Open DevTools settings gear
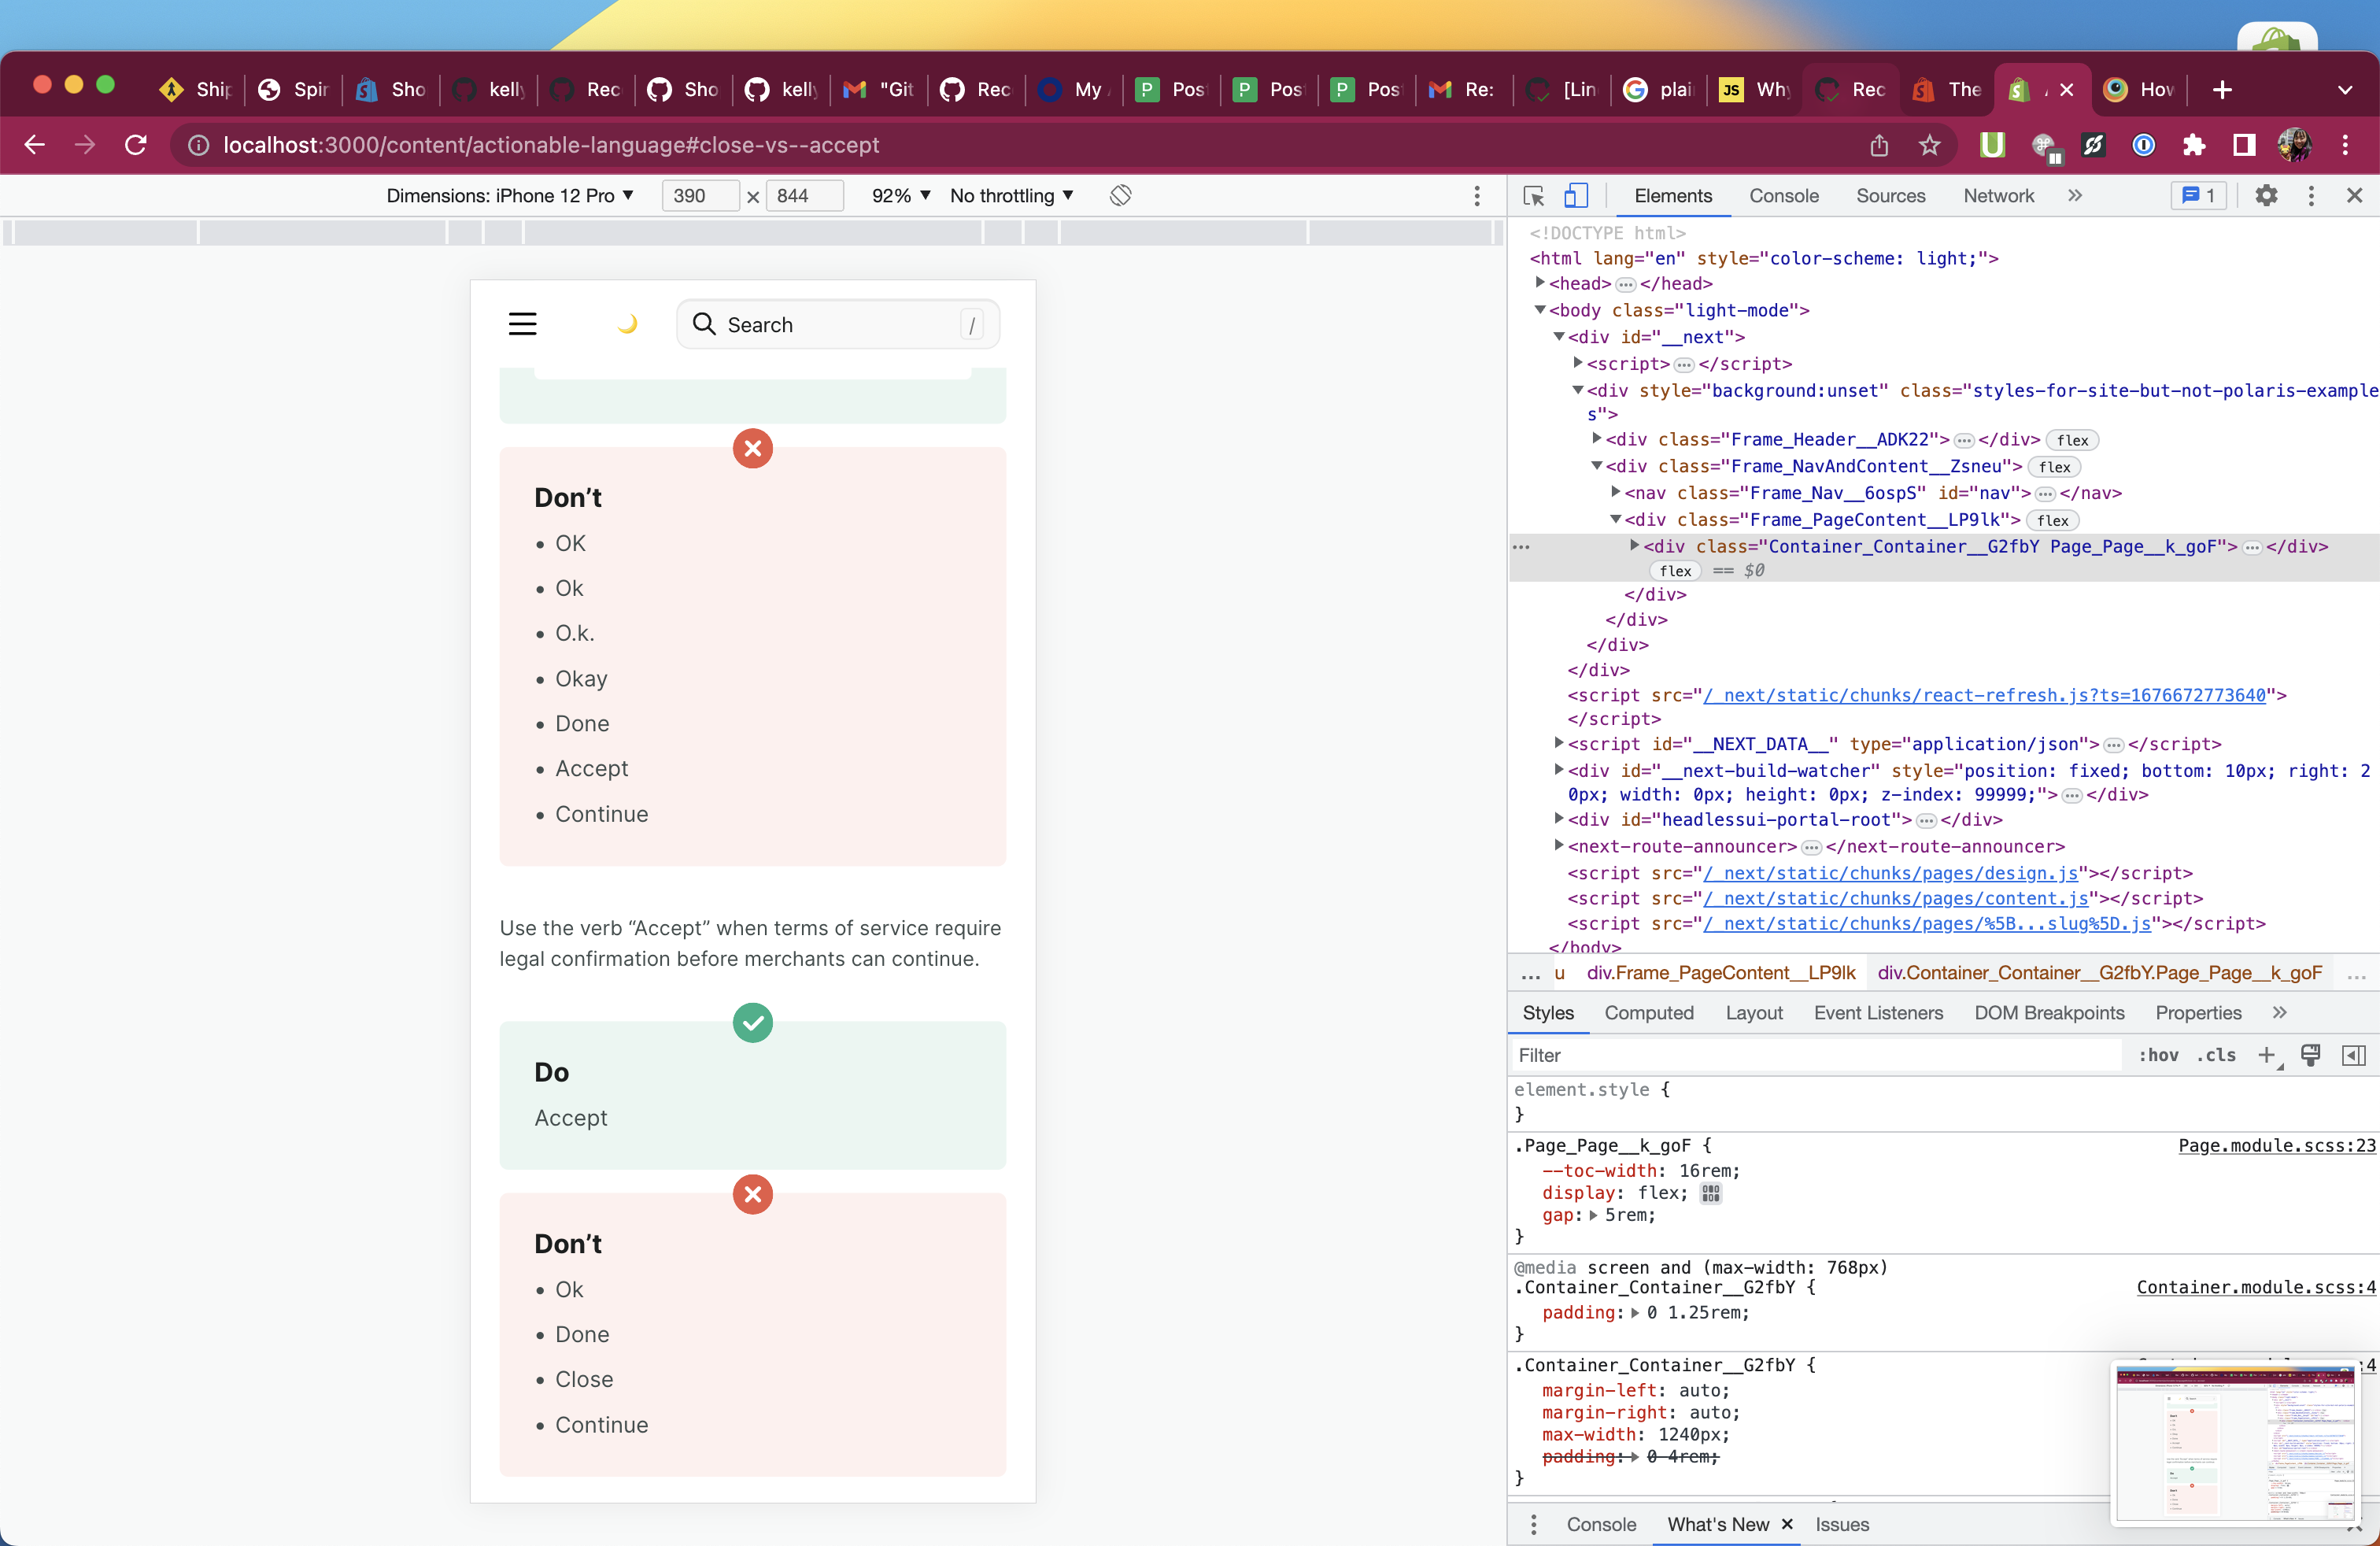Image resolution: width=2380 pixels, height=1546 pixels. 2266,196
